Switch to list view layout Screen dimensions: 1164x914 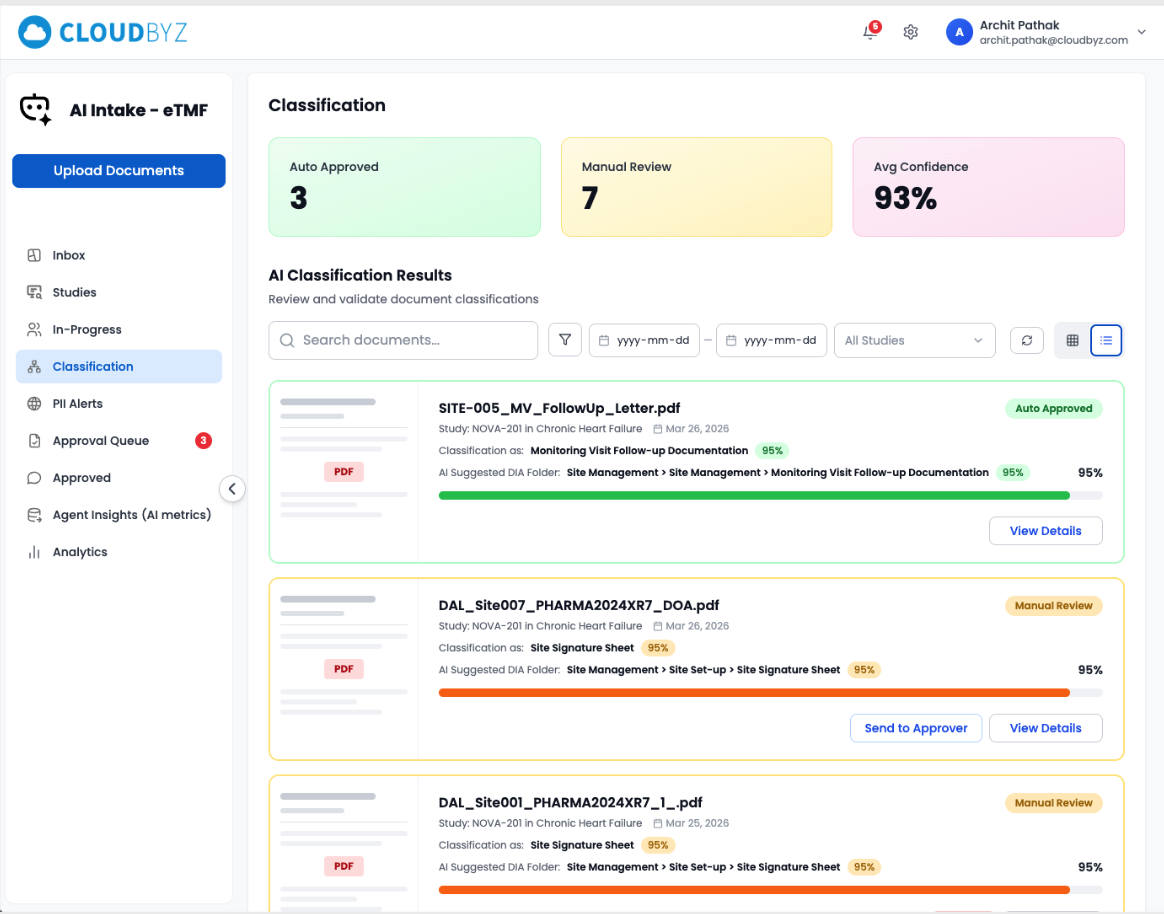click(x=1106, y=340)
